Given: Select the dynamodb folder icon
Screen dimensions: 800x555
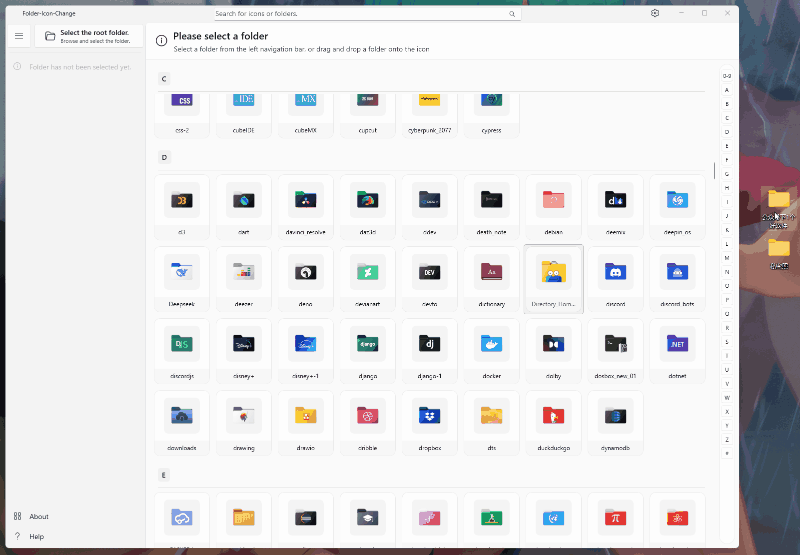Looking at the screenshot, I should pyautogui.click(x=615, y=423).
